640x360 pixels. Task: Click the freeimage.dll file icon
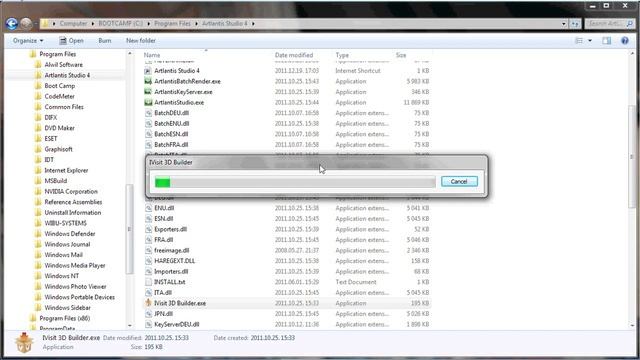(x=148, y=250)
